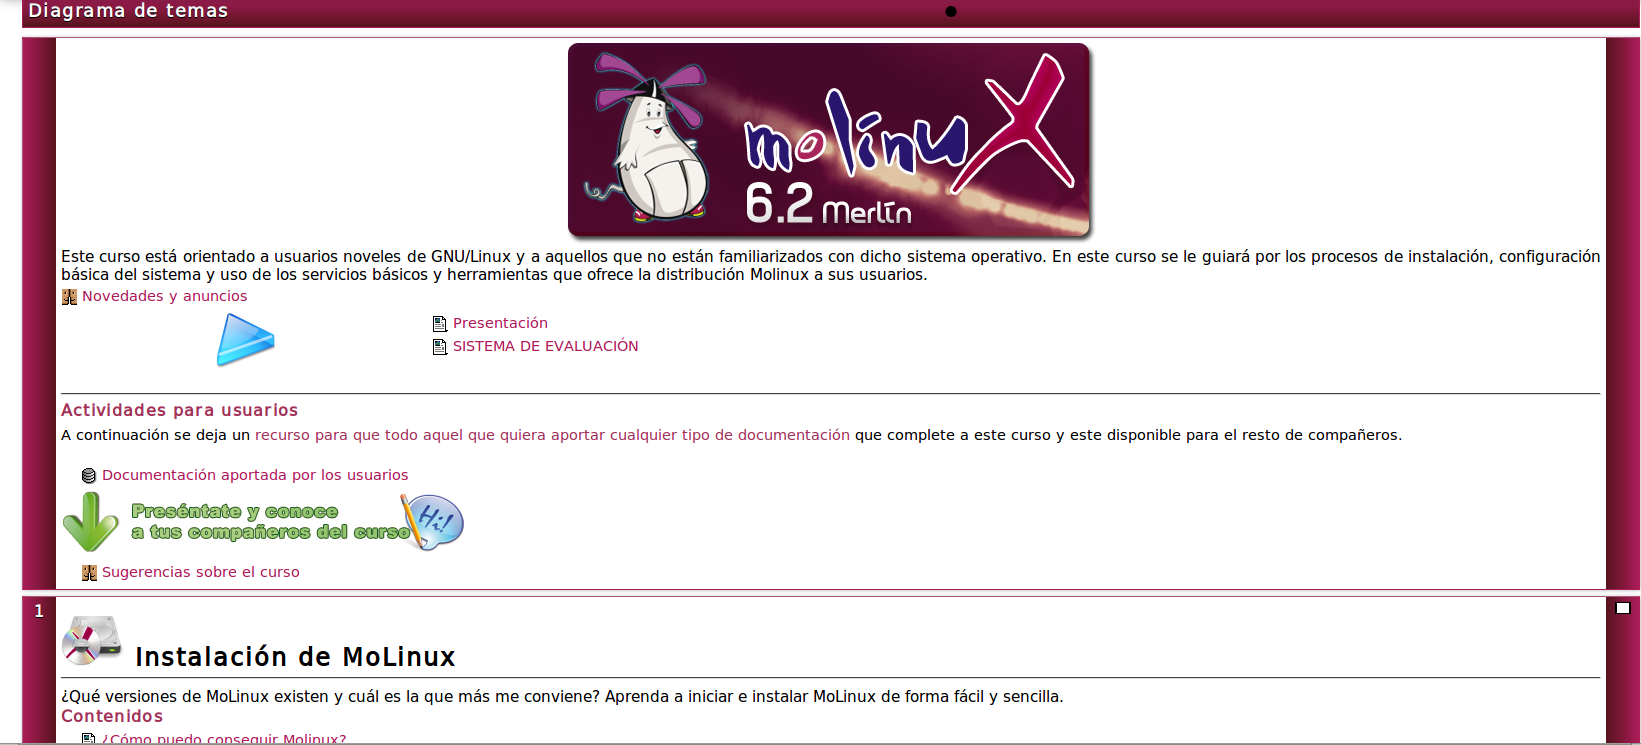This screenshot has width=1641, height=745.
Task: Click the green down arrow icon
Action: click(91, 522)
